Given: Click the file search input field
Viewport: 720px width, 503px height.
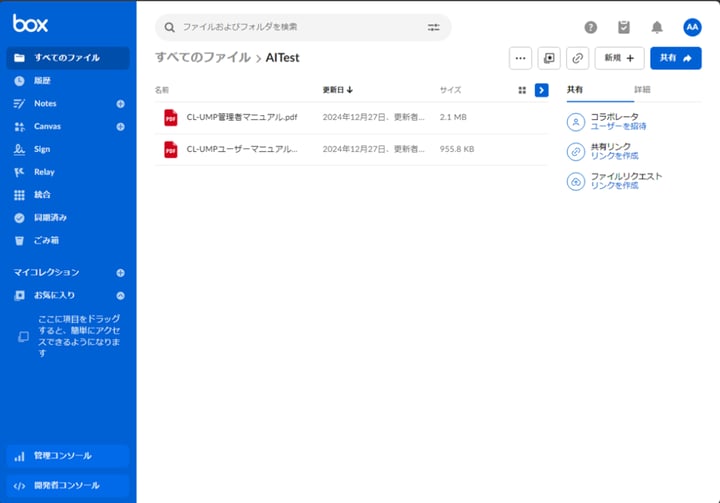Looking at the screenshot, I should pyautogui.click(x=300, y=27).
